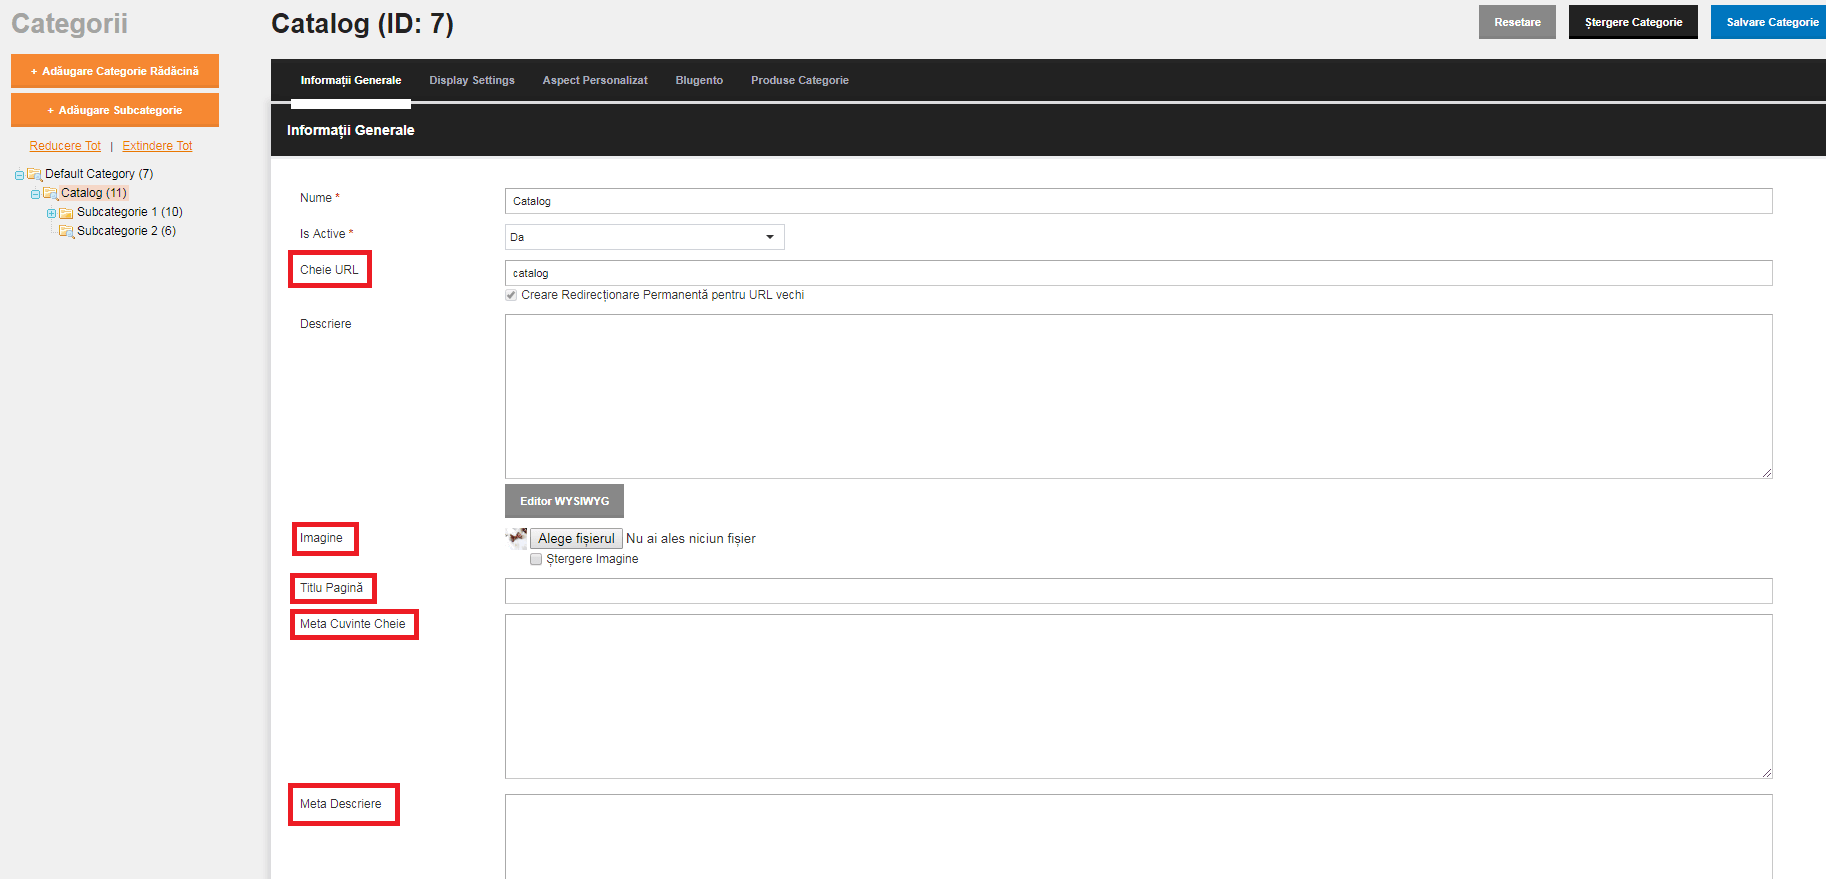Toggle Creare Redirecționare Permanentă checkbox
The image size is (1826, 879).
pos(511,295)
